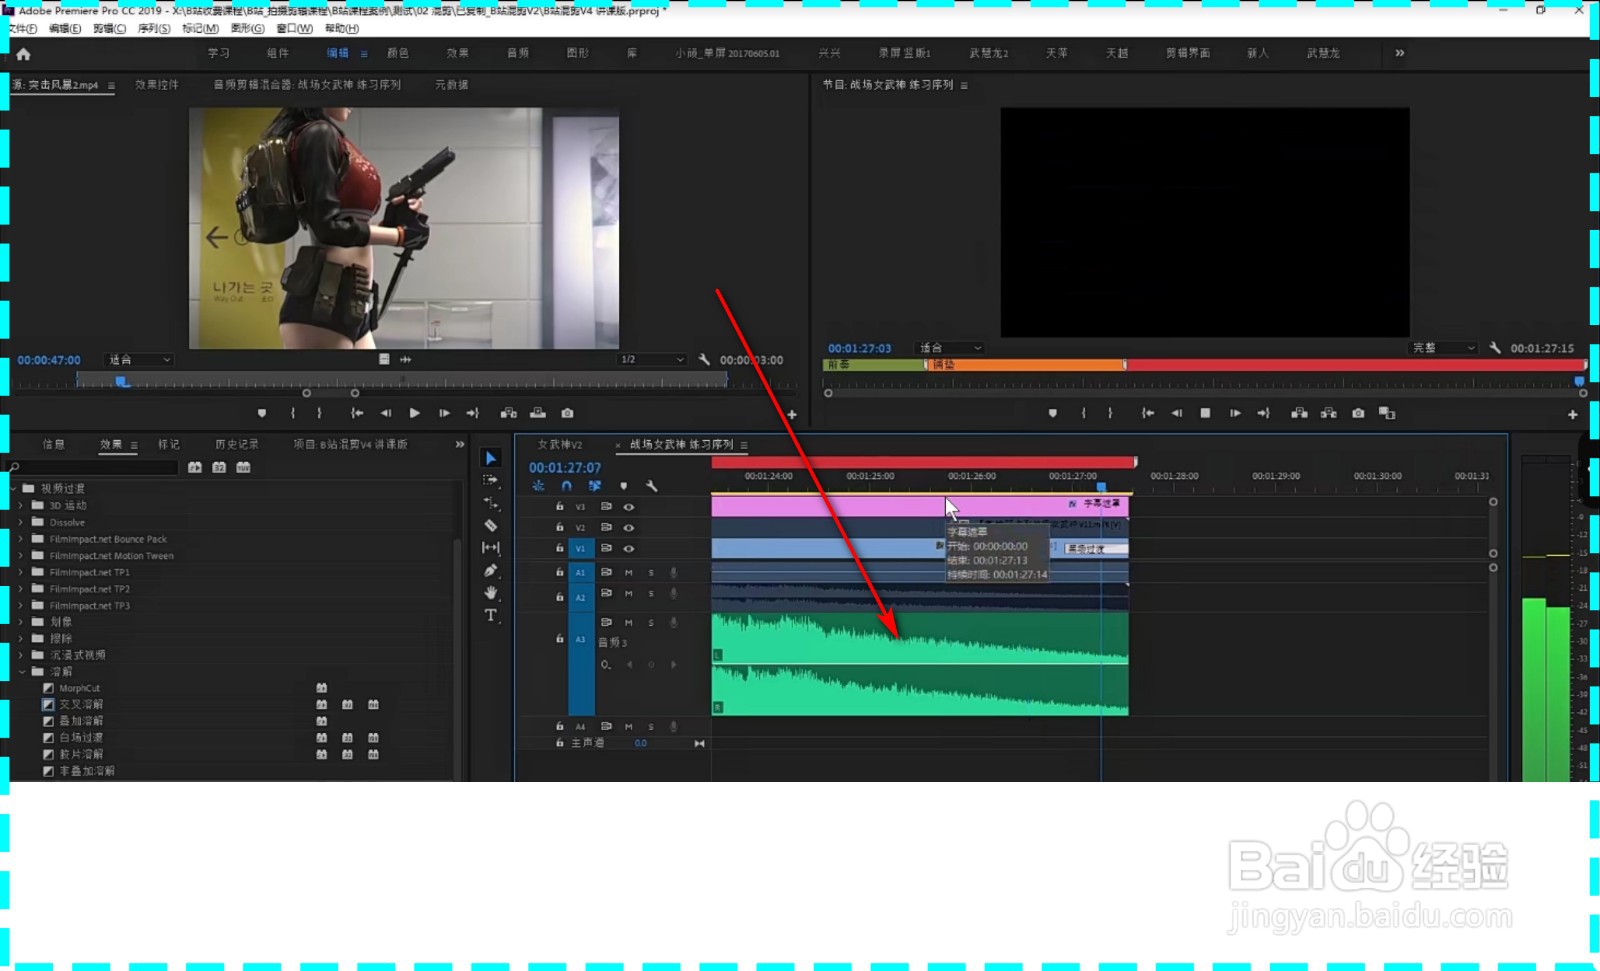Viewport: 1600px width, 971px height.
Task: Solo audio track A2
Action: click(x=651, y=594)
